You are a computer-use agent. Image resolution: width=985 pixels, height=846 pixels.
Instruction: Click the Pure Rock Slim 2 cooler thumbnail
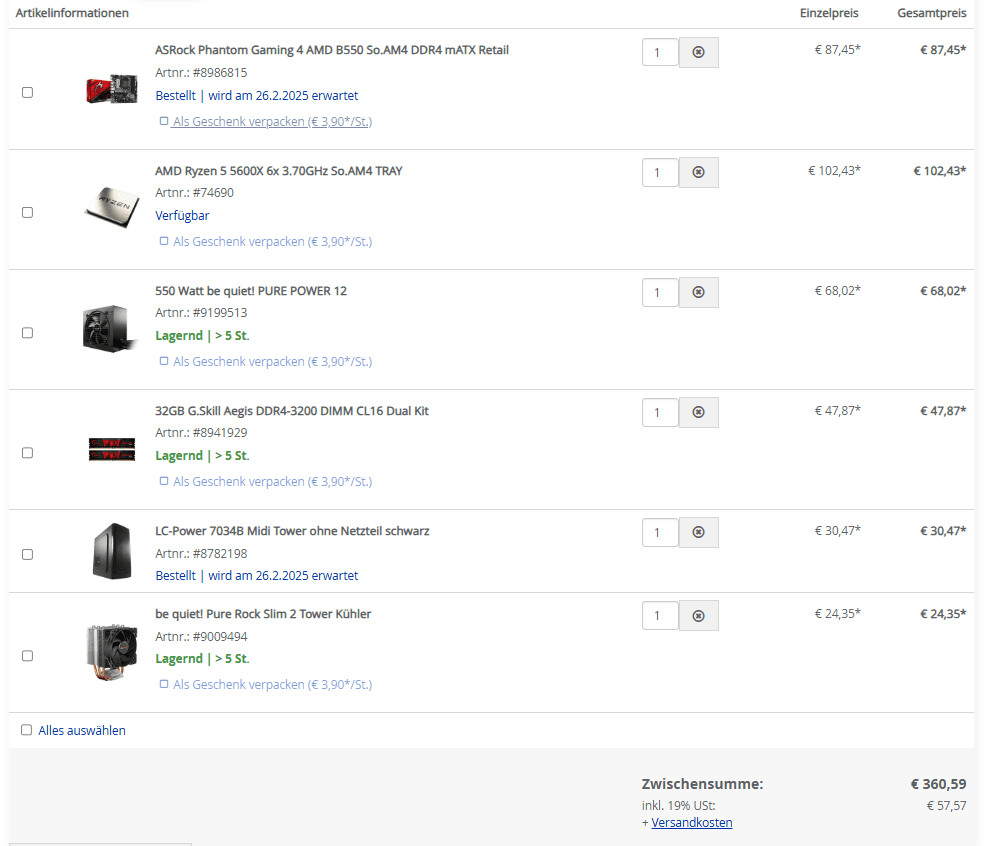(112, 652)
